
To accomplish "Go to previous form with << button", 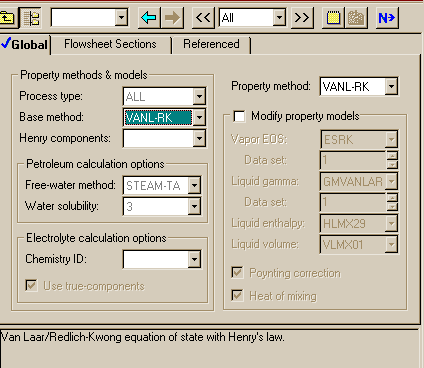I will 203,18.
